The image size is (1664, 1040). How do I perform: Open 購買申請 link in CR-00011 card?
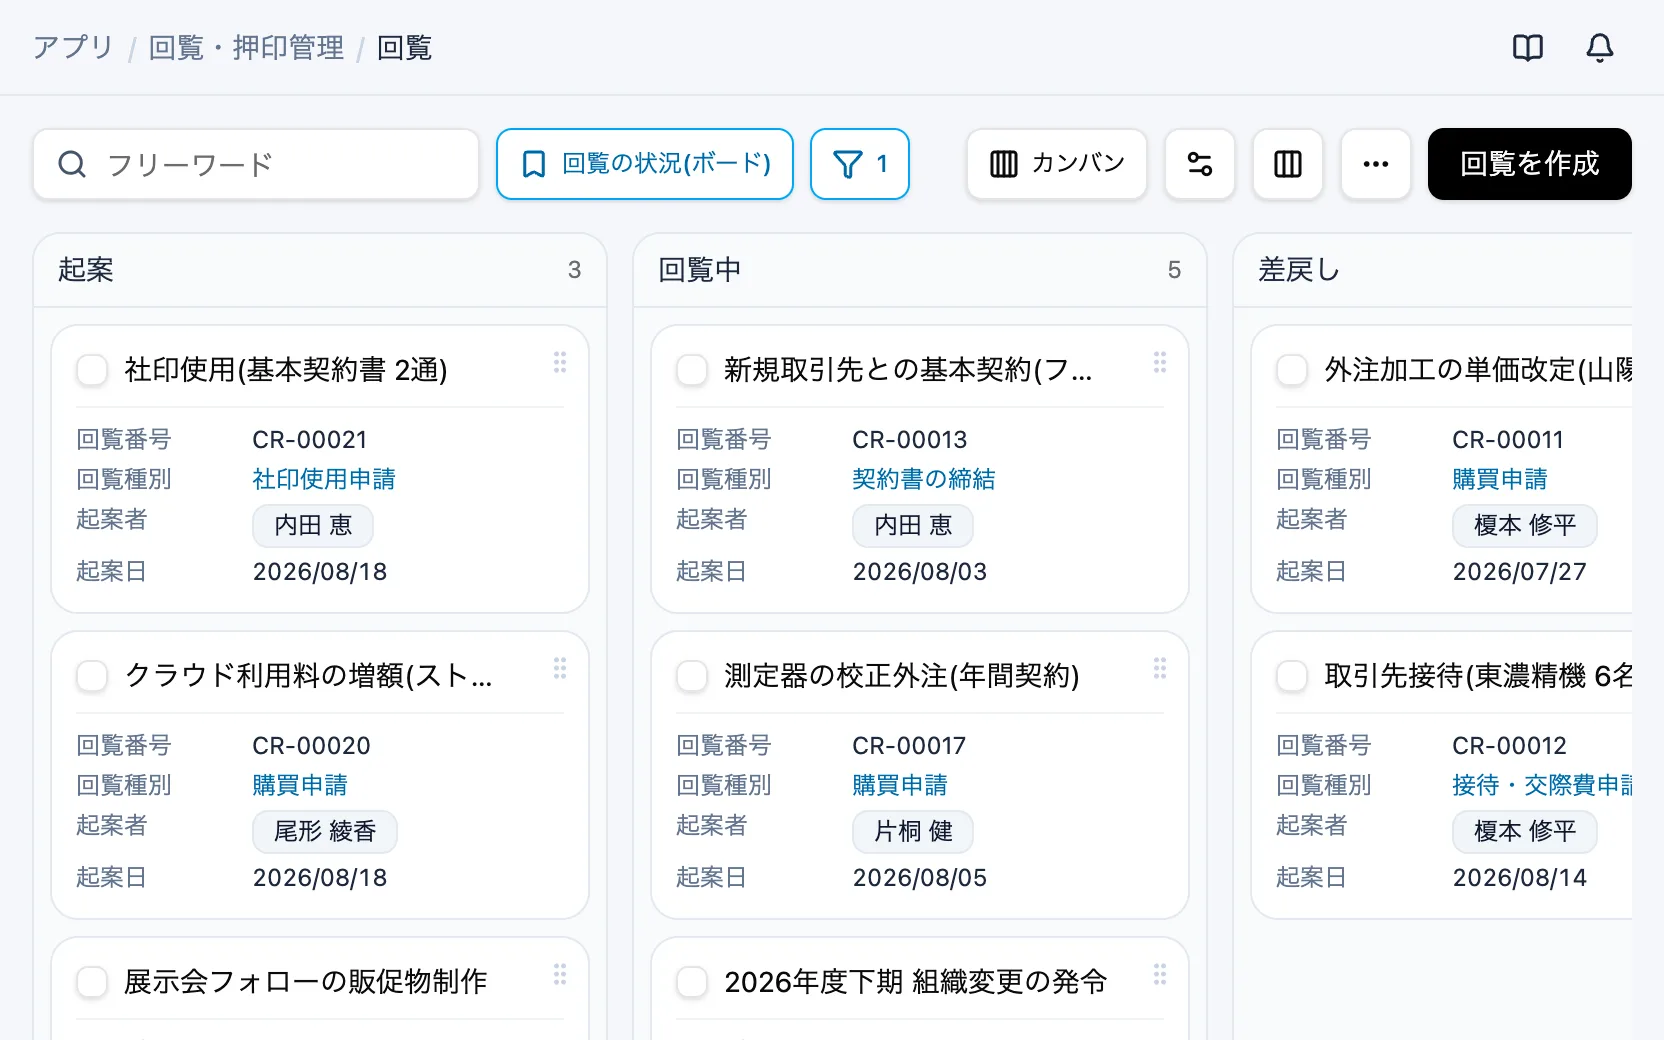coord(1500,479)
